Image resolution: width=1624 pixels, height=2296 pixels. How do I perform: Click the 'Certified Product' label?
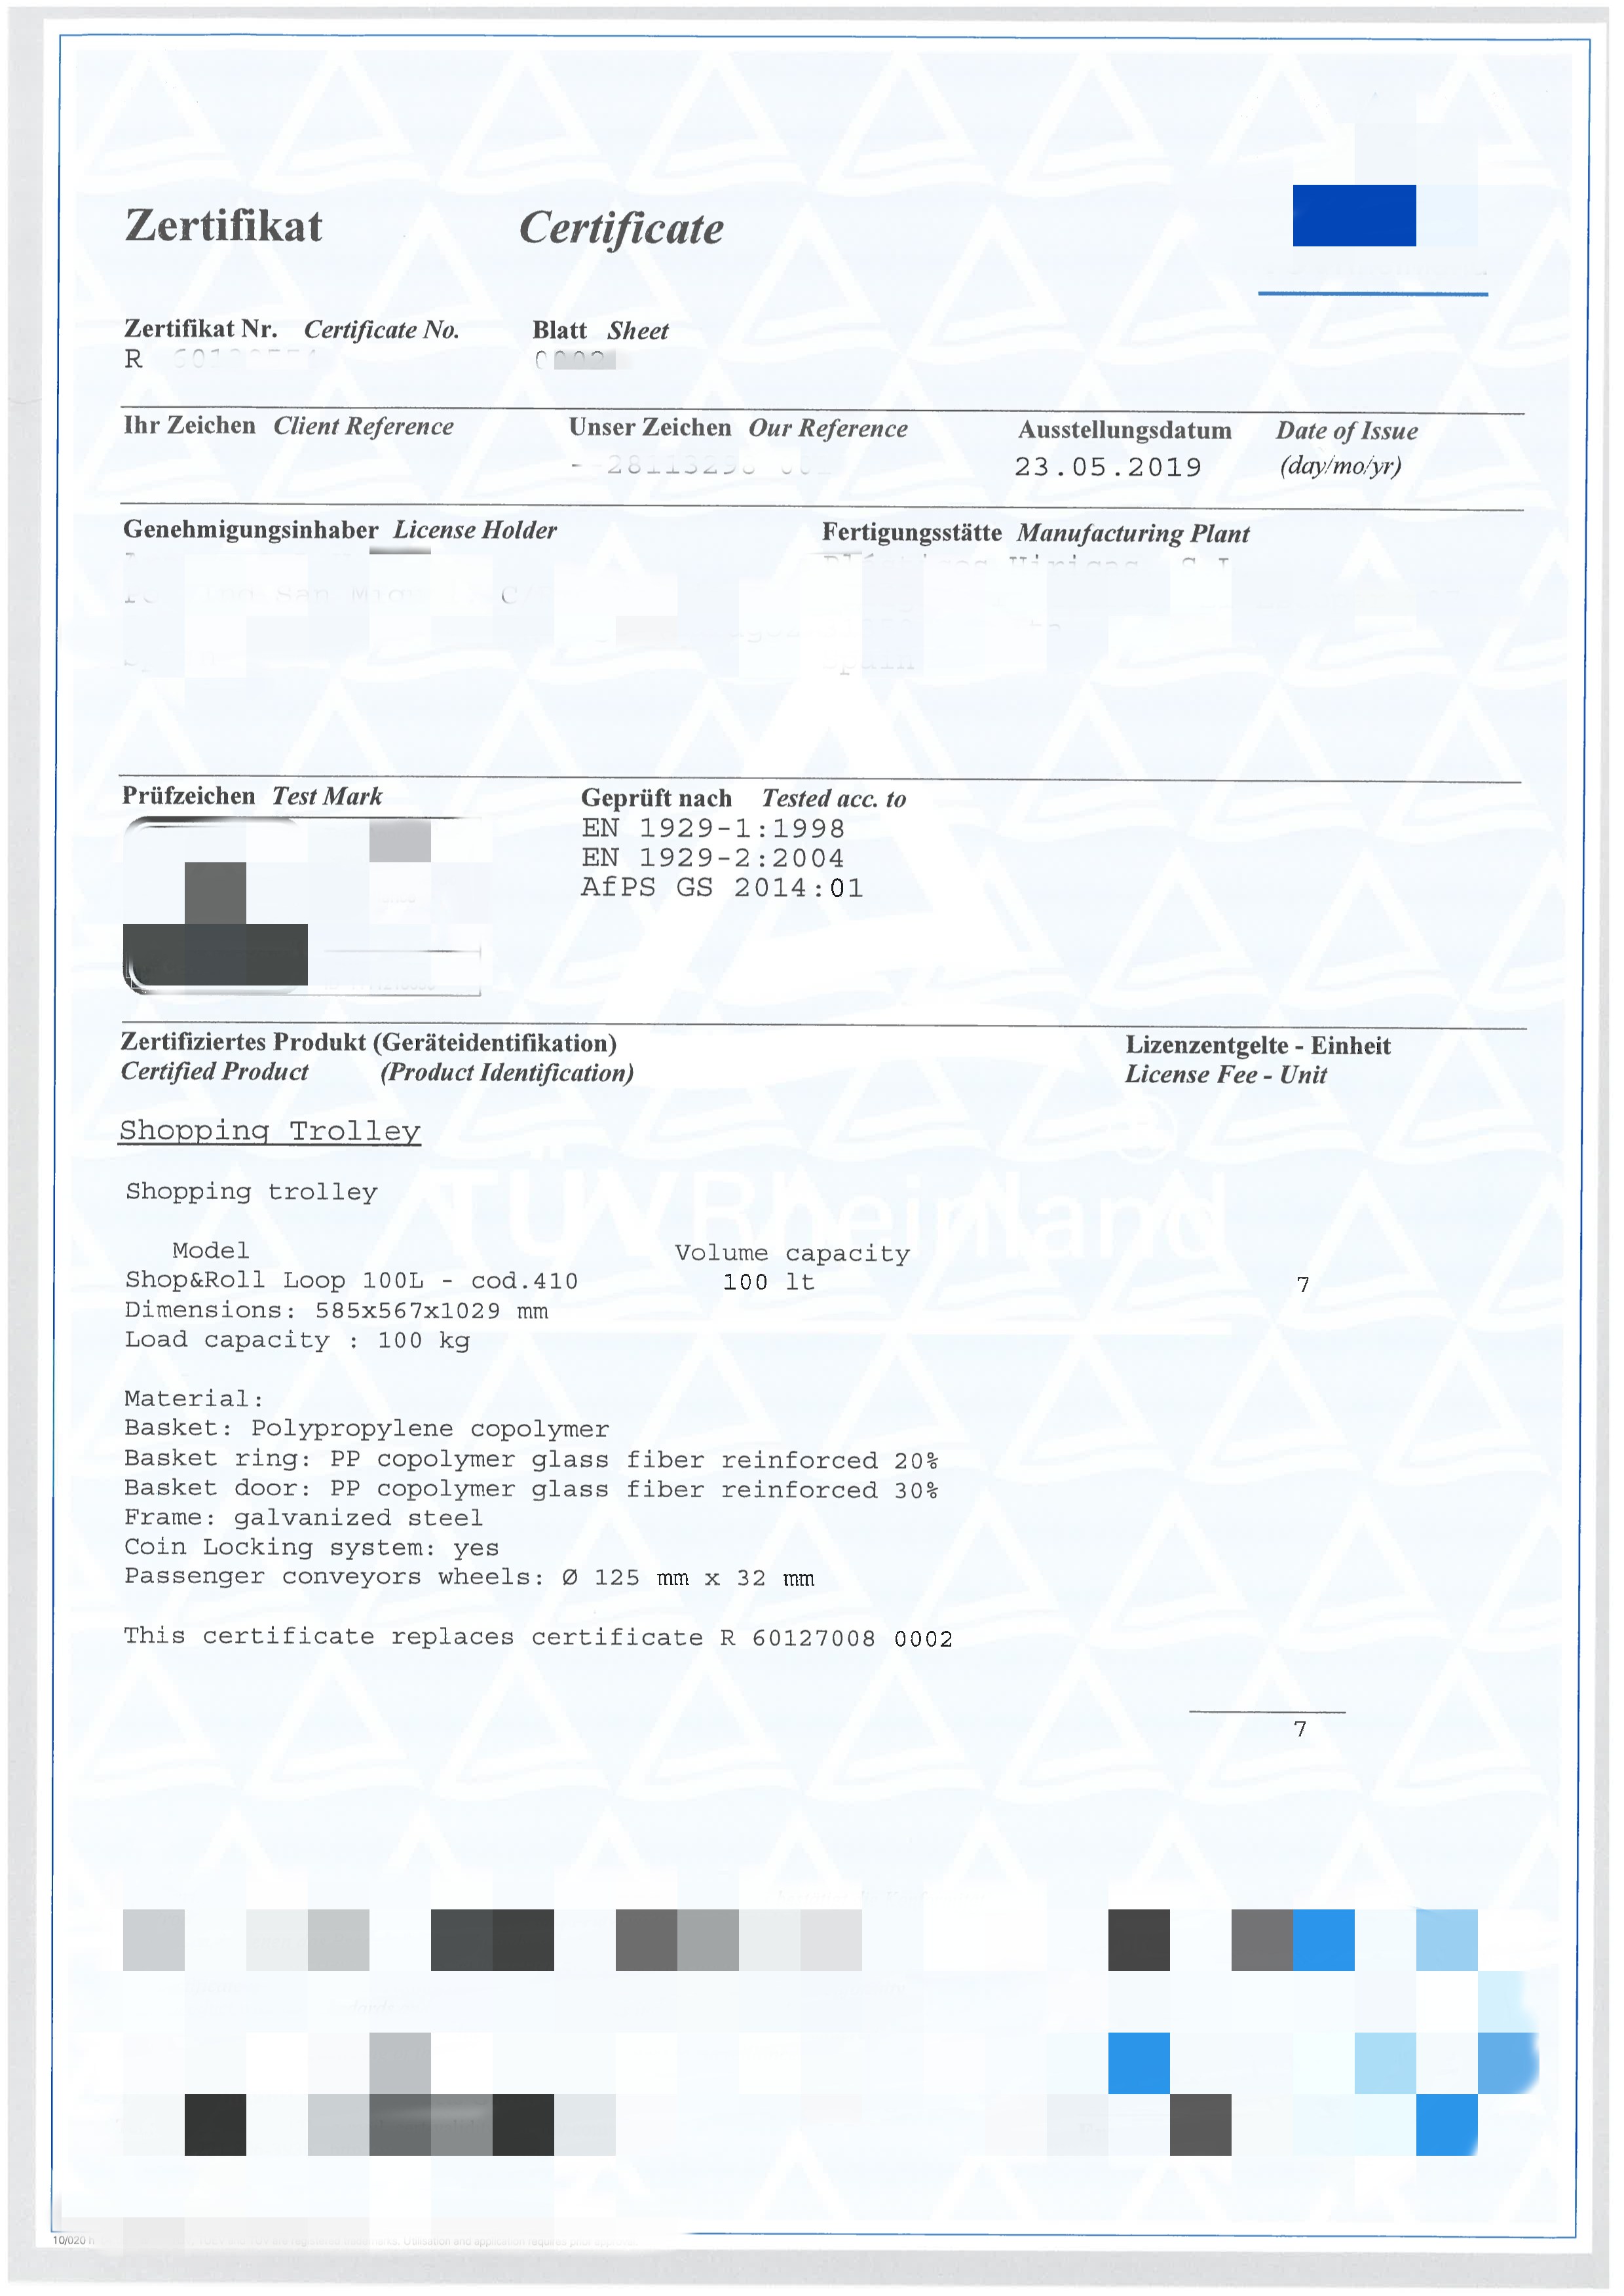[214, 1072]
